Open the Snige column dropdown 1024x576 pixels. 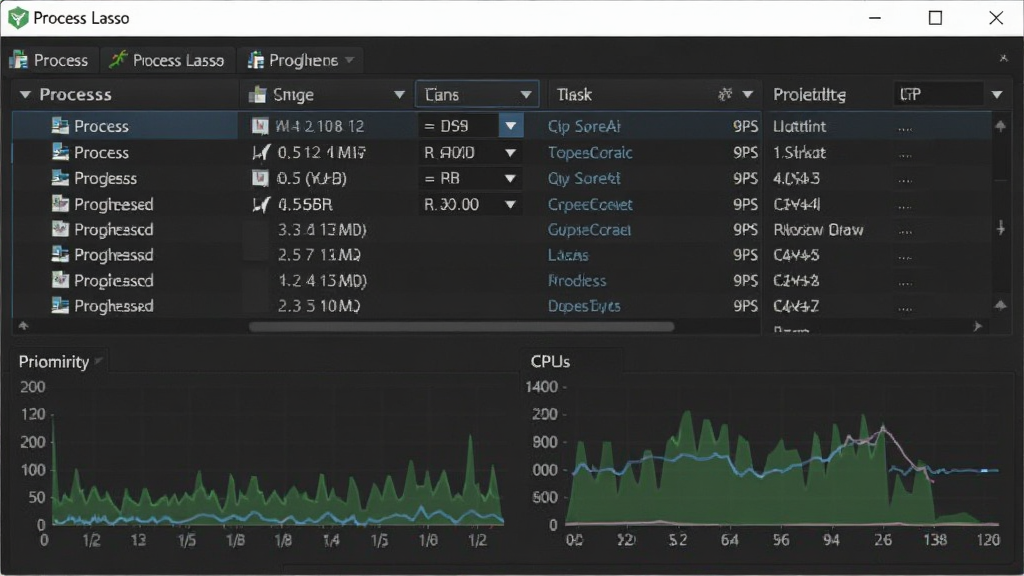point(399,95)
